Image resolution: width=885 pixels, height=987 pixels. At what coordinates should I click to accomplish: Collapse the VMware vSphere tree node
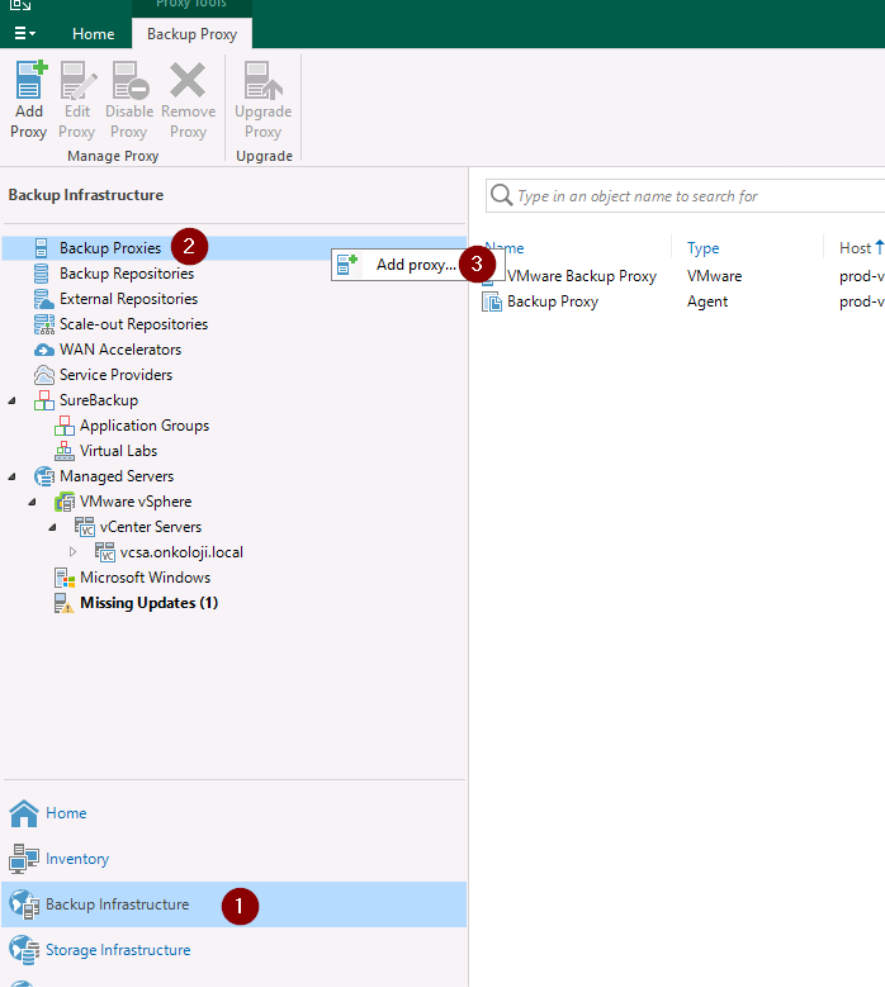32,502
